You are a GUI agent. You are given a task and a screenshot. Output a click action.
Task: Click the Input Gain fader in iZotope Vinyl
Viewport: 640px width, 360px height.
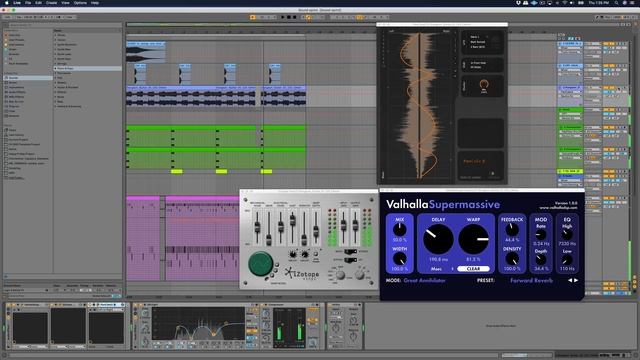[x=344, y=224]
